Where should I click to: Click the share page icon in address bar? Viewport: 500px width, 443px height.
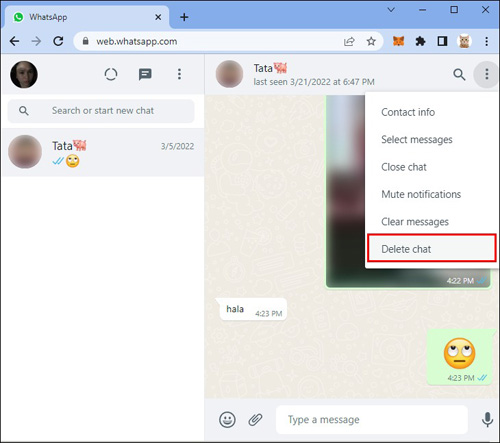point(349,41)
